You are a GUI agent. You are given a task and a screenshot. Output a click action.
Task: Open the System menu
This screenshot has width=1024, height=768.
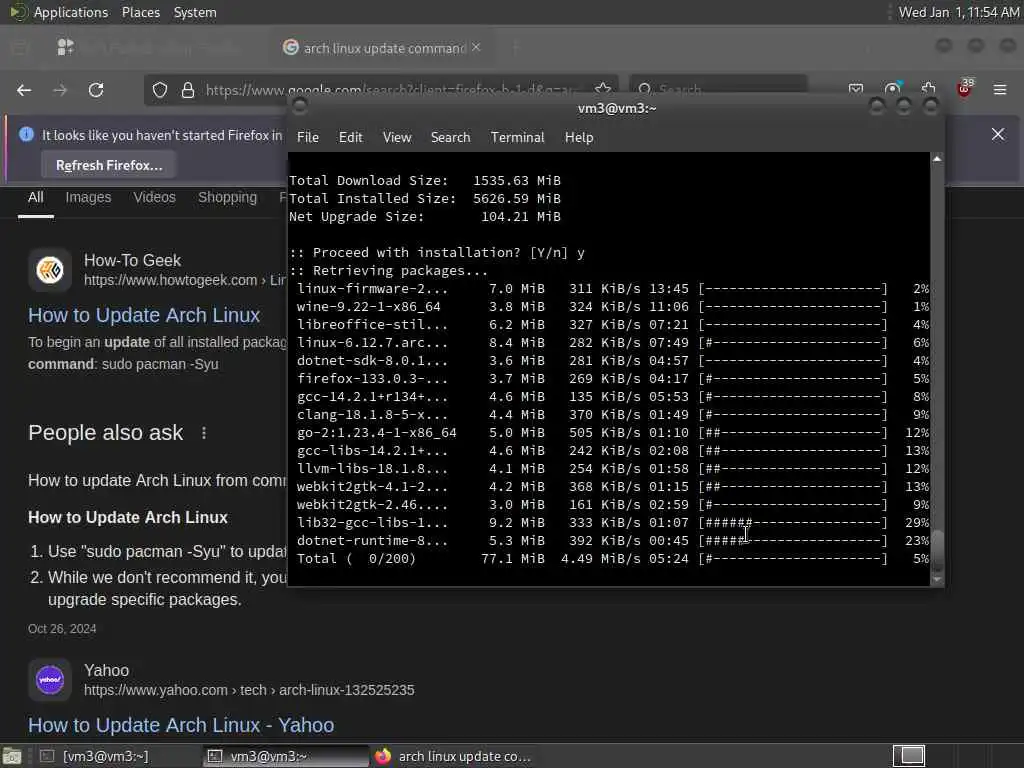pyautogui.click(x=195, y=12)
